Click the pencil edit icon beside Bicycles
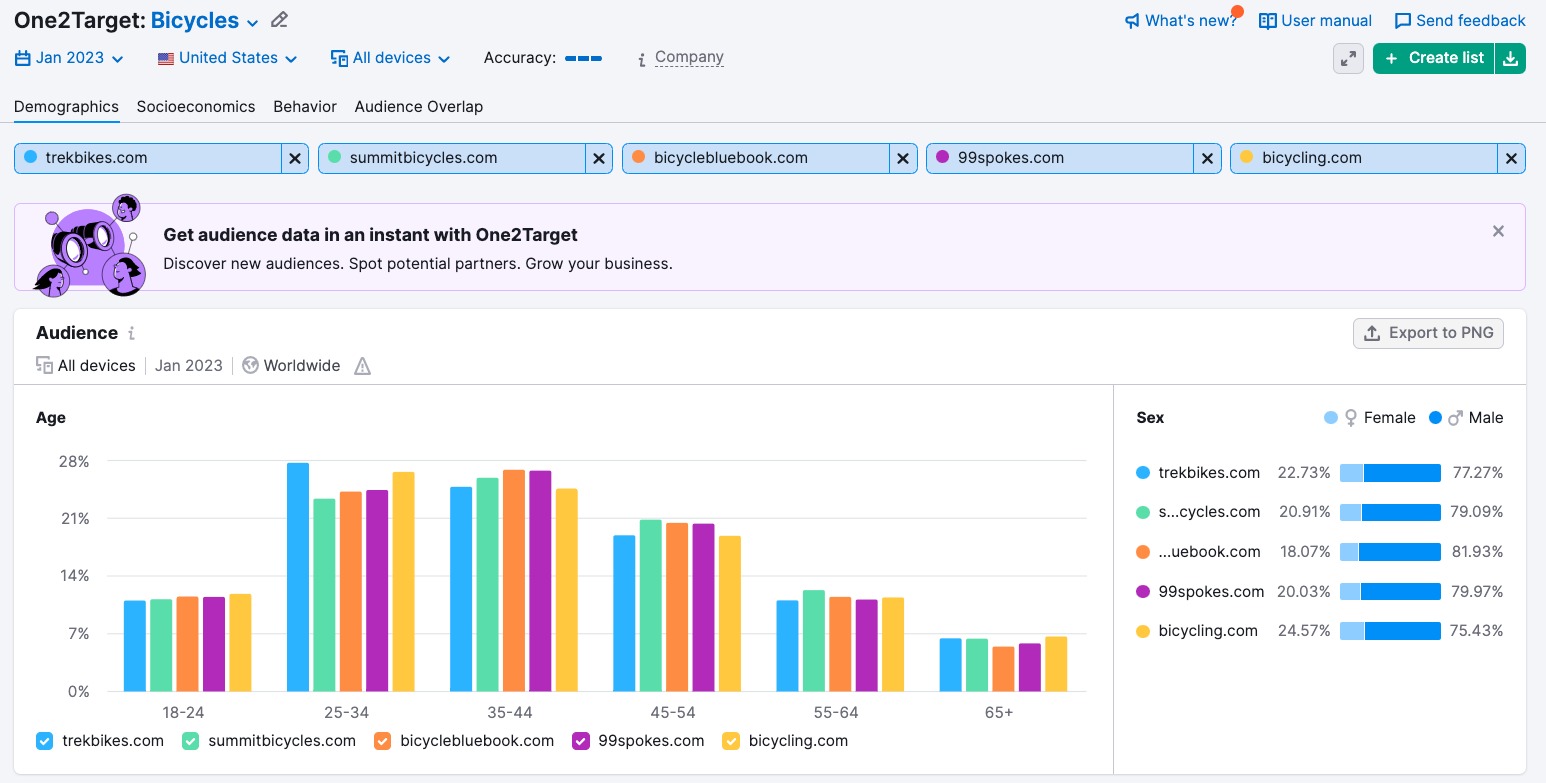 280,20
